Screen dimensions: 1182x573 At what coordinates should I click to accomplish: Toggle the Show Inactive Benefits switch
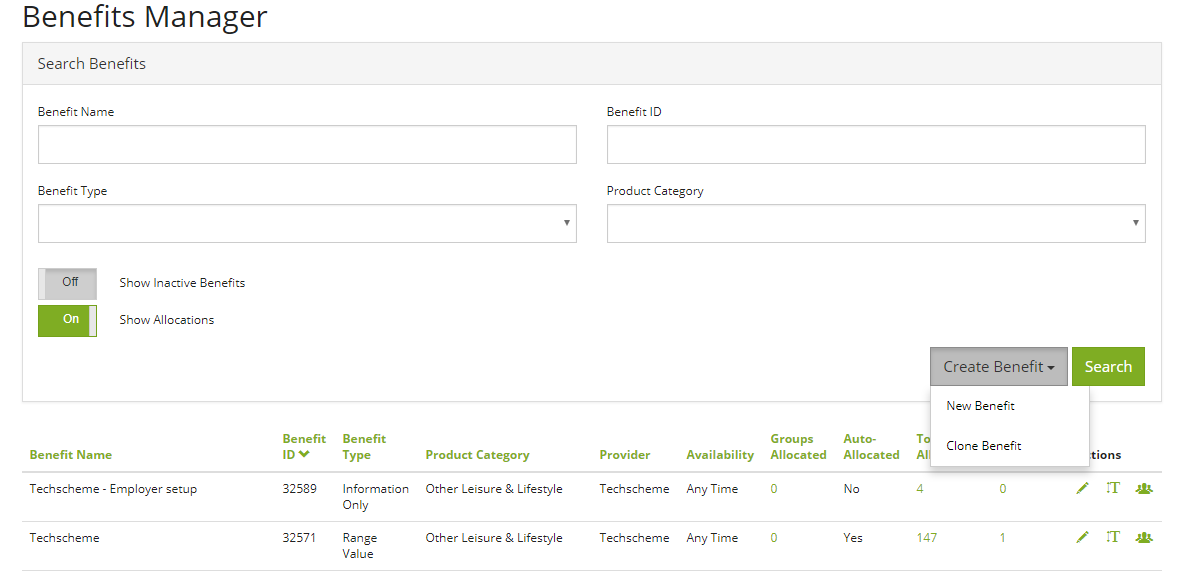(67, 283)
